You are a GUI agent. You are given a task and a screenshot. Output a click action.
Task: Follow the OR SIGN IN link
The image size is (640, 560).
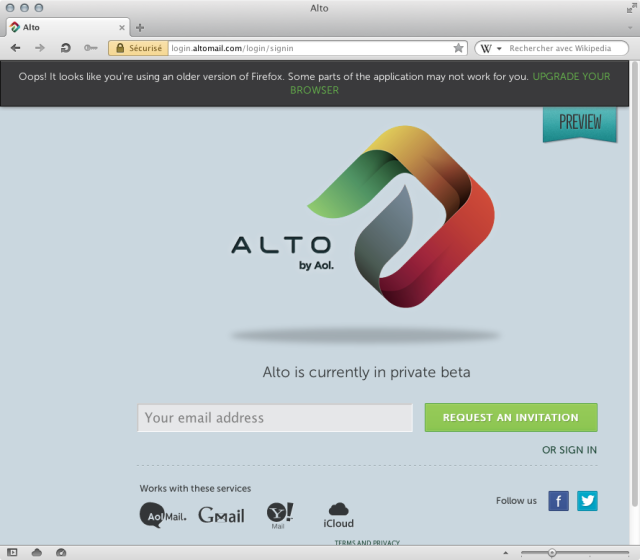tap(569, 450)
